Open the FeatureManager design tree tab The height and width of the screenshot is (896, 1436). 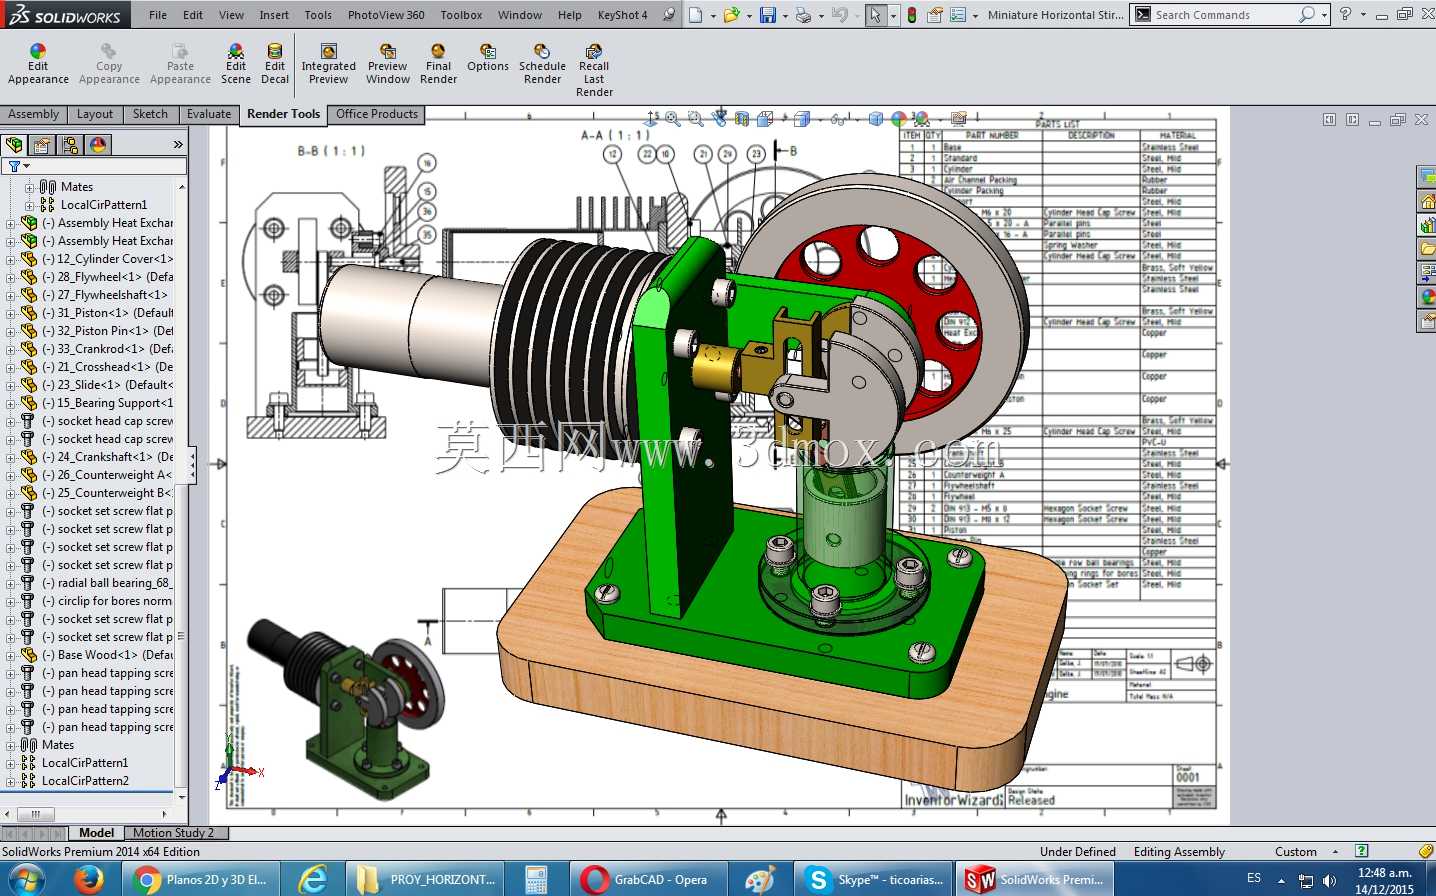[x=14, y=145]
